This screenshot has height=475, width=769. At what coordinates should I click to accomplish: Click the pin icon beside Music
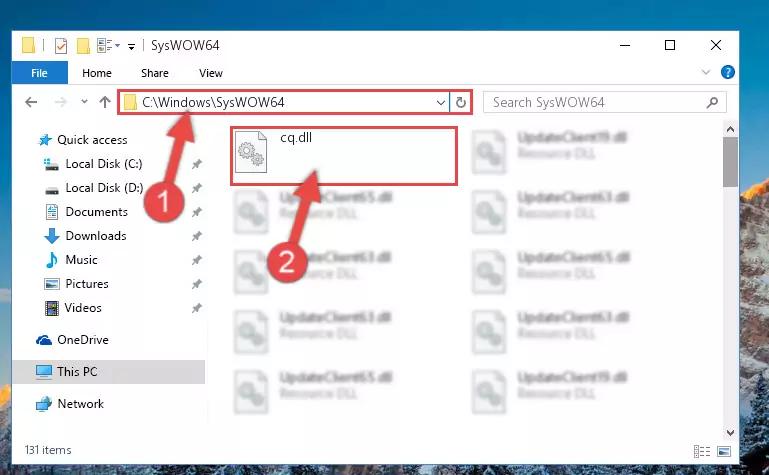pos(197,260)
